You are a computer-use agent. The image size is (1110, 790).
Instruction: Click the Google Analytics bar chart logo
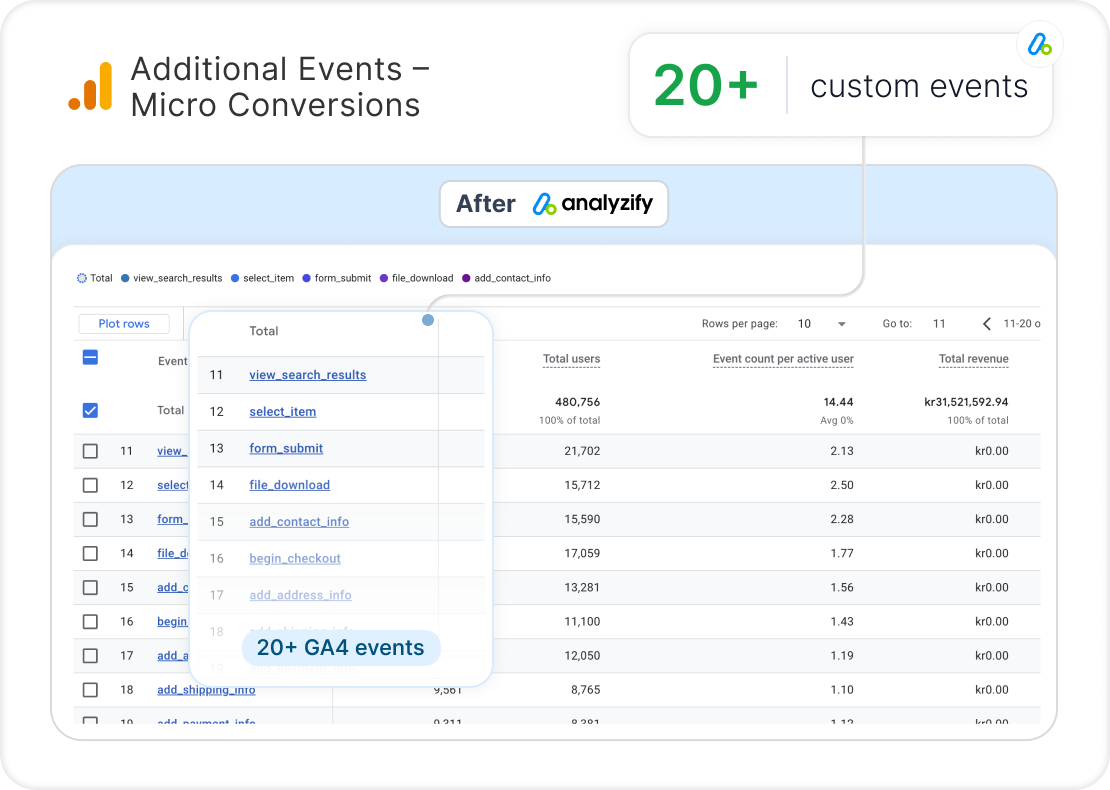point(91,86)
